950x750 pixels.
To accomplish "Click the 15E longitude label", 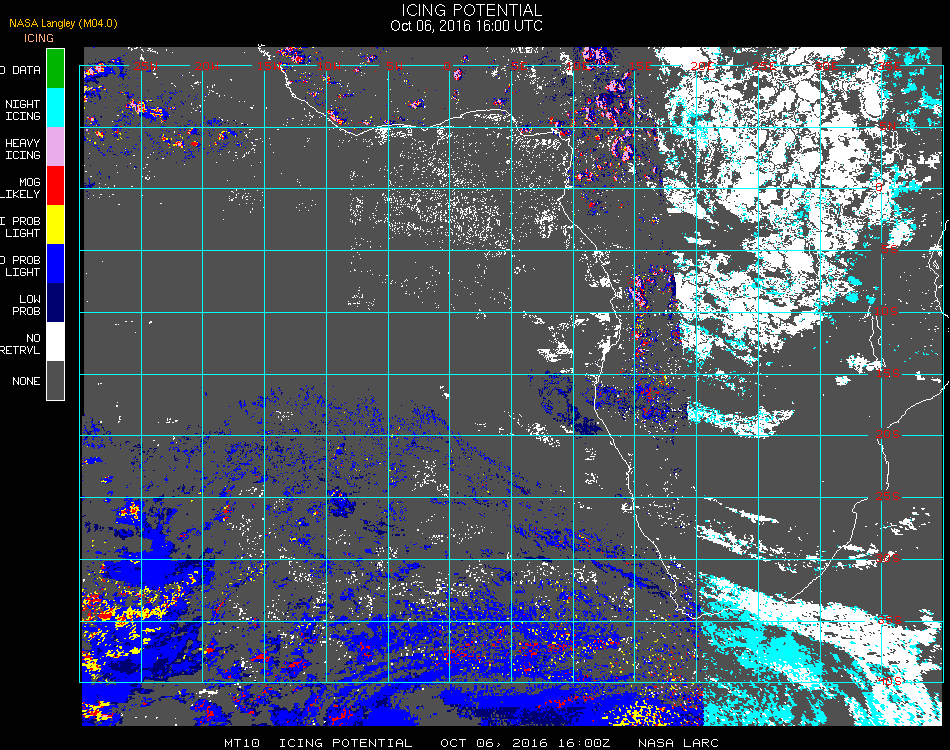I will click(640, 65).
